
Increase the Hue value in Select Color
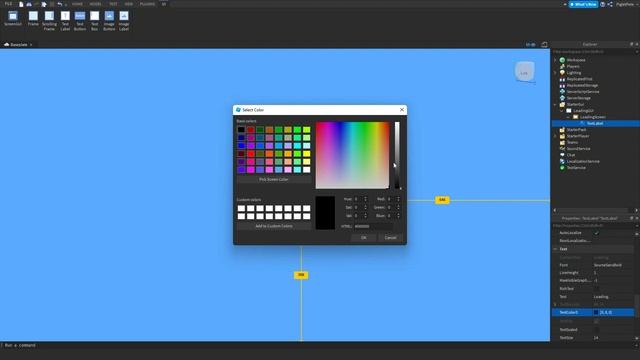[365, 198]
